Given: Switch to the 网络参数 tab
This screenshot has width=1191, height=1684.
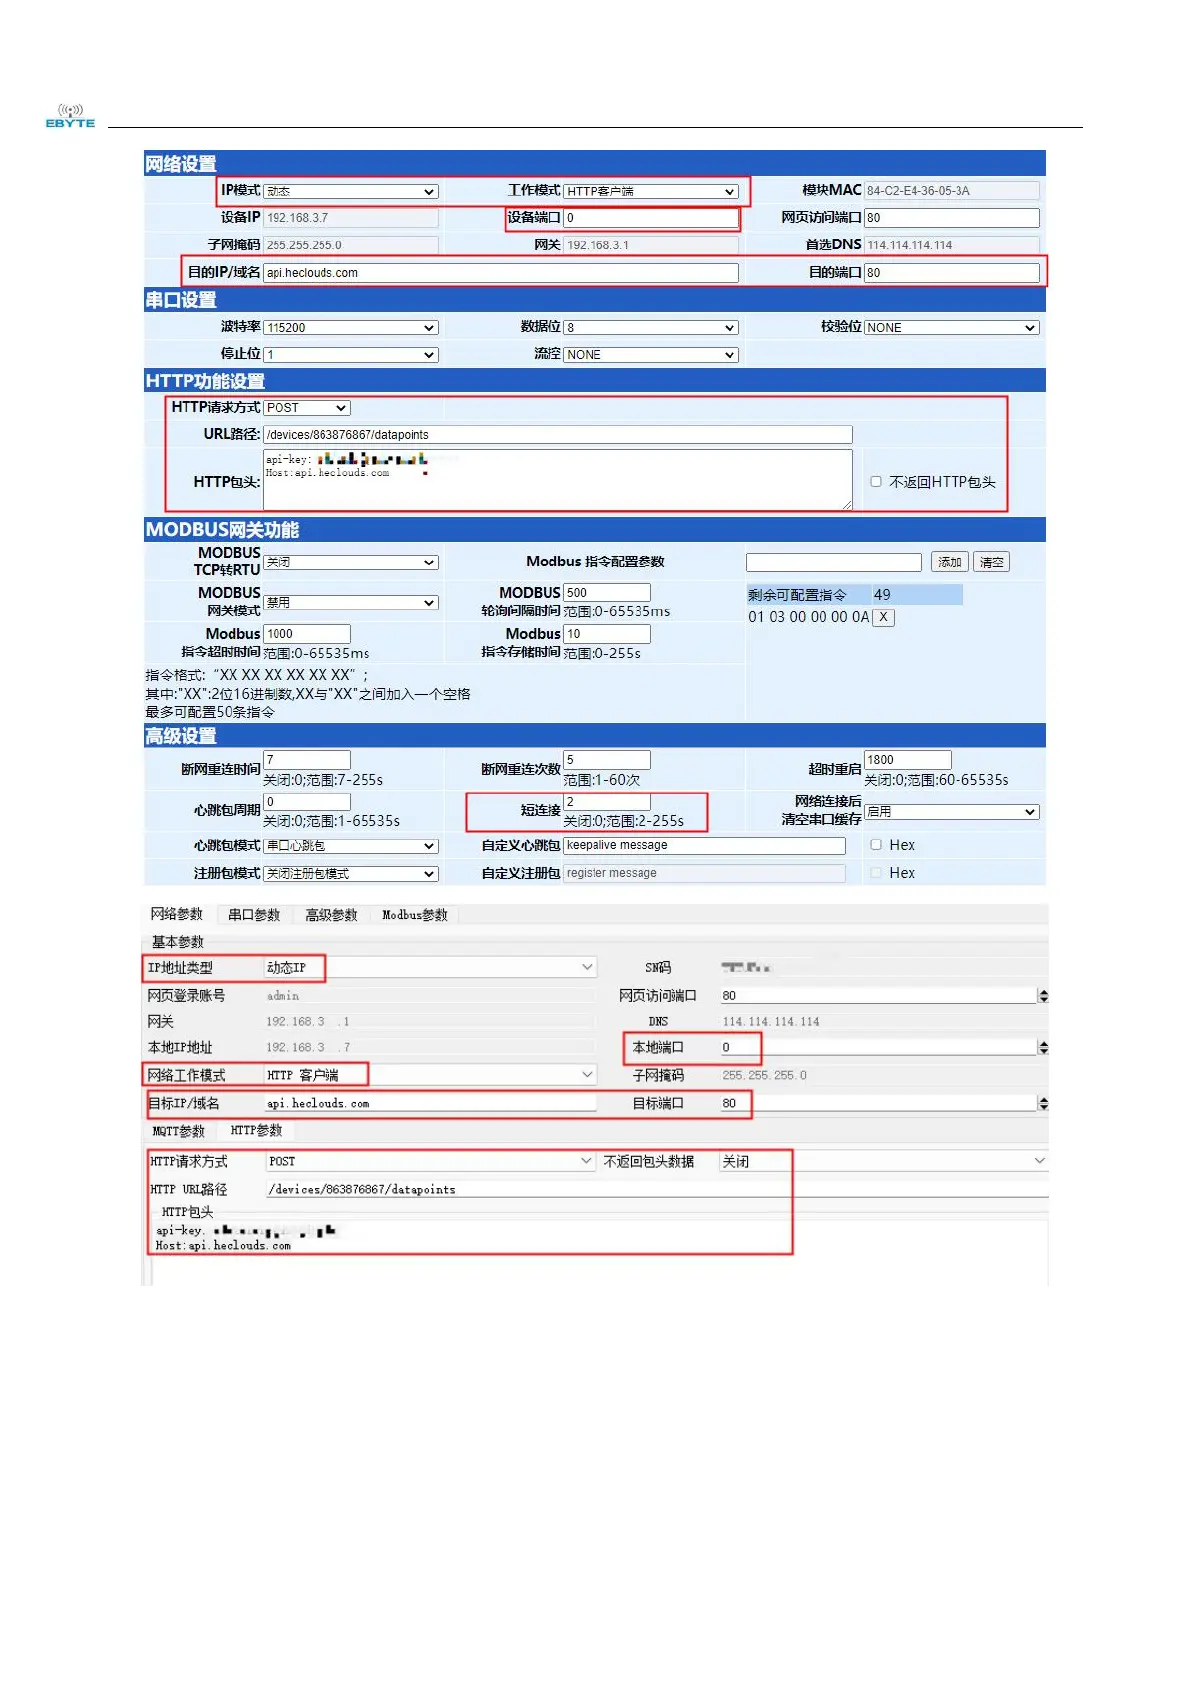Looking at the screenshot, I should point(177,914).
